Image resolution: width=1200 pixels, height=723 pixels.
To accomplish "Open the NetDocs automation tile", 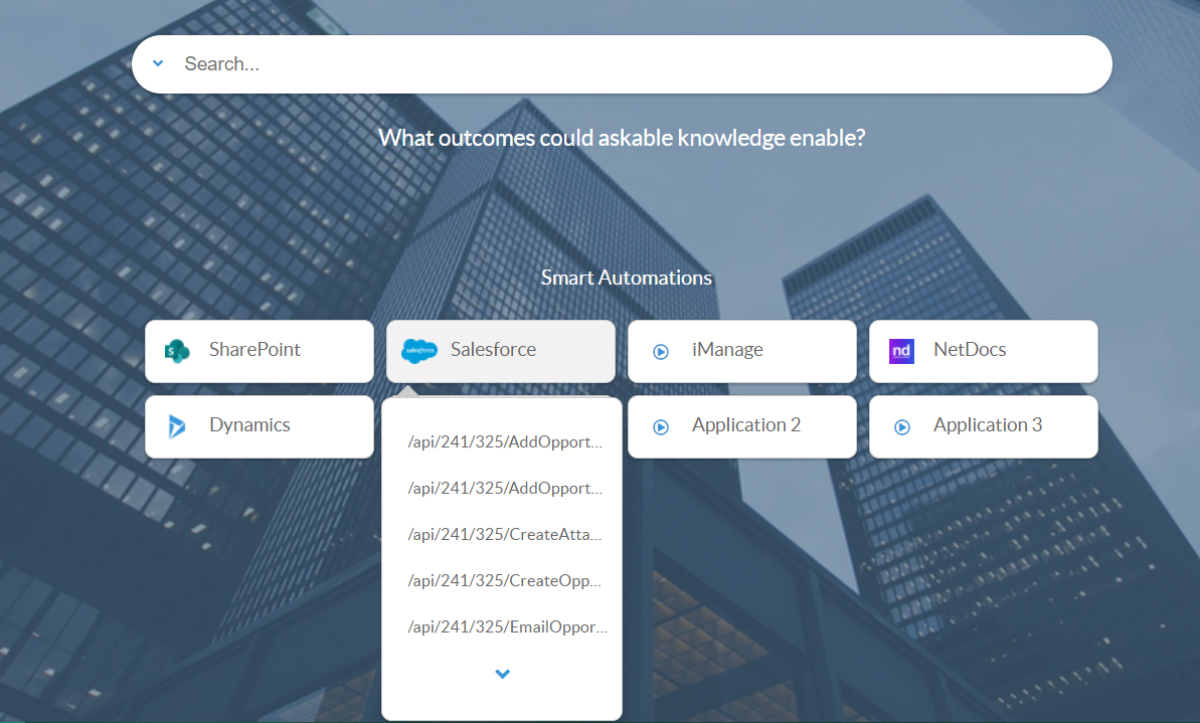I will (x=983, y=351).
